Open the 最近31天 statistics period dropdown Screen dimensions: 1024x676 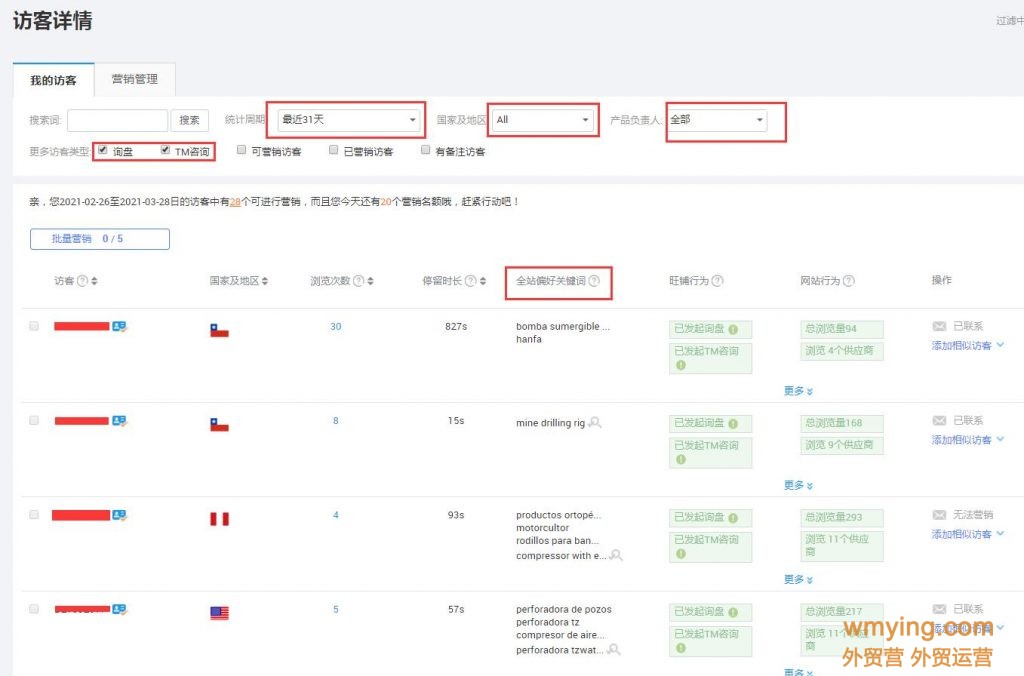click(x=345, y=118)
